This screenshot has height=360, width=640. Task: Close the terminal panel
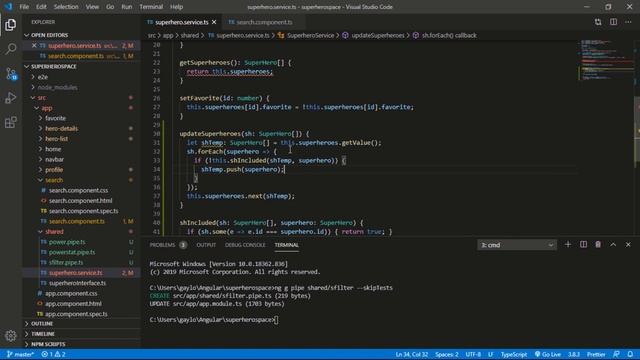pos(628,244)
